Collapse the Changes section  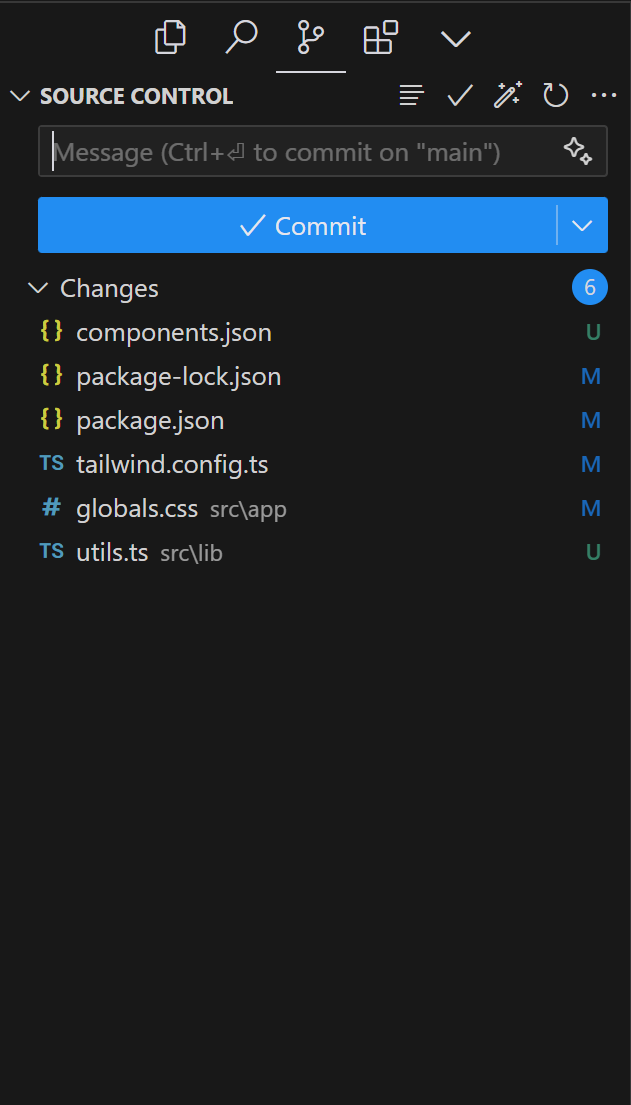coord(37,288)
